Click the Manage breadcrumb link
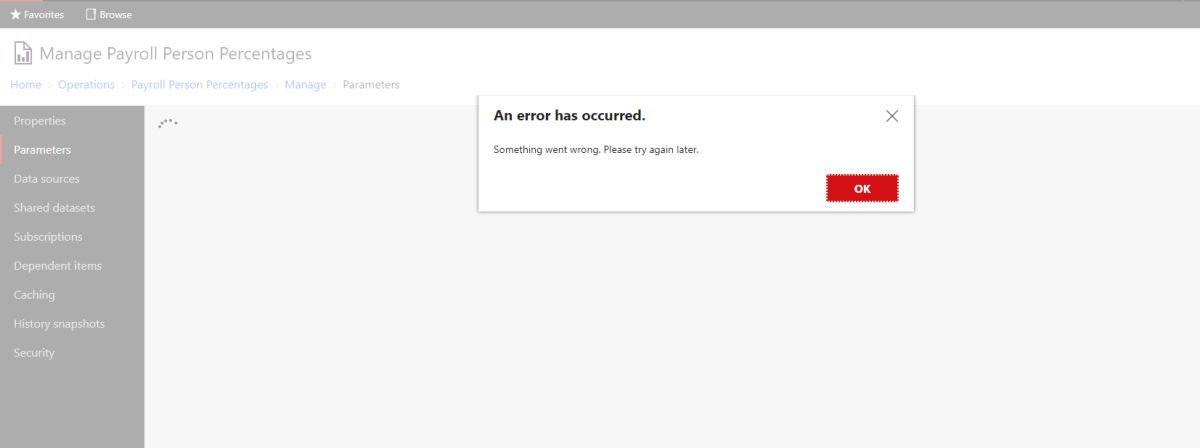Viewport: 1200px width, 448px height. point(305,85)
